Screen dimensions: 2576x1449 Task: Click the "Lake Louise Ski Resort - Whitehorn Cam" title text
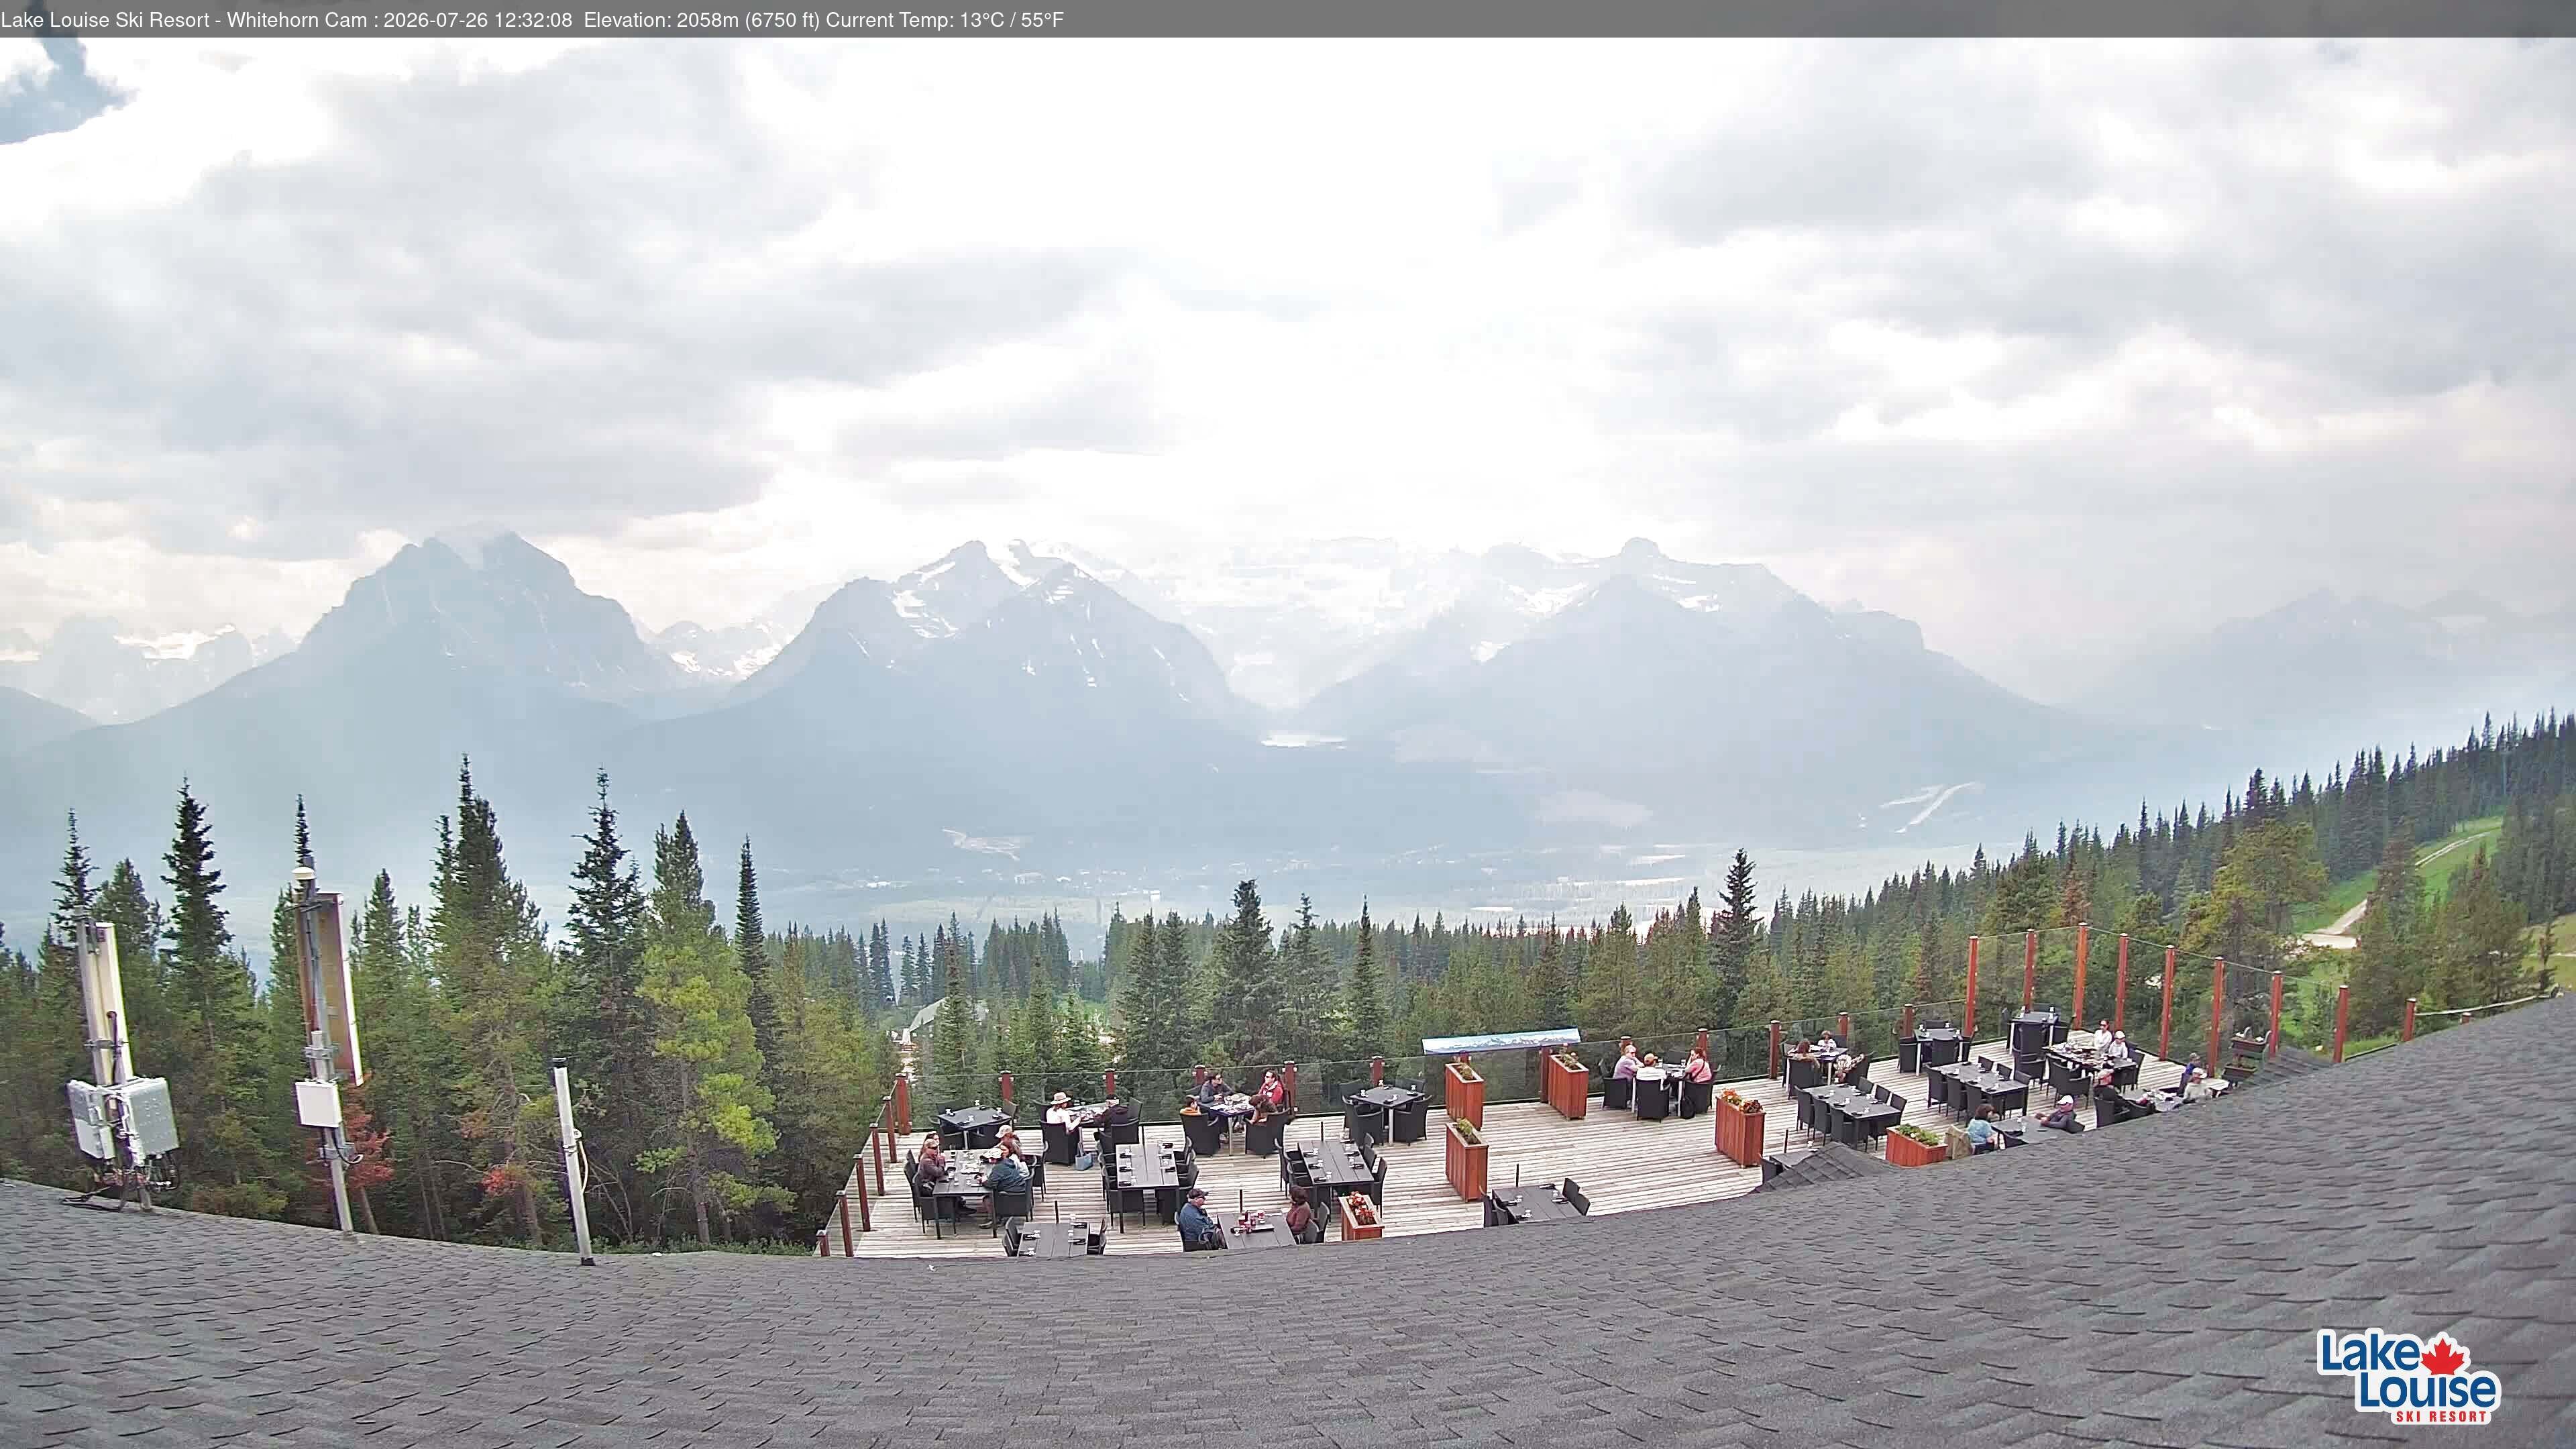pyautogui.click(x=184, y=20)
